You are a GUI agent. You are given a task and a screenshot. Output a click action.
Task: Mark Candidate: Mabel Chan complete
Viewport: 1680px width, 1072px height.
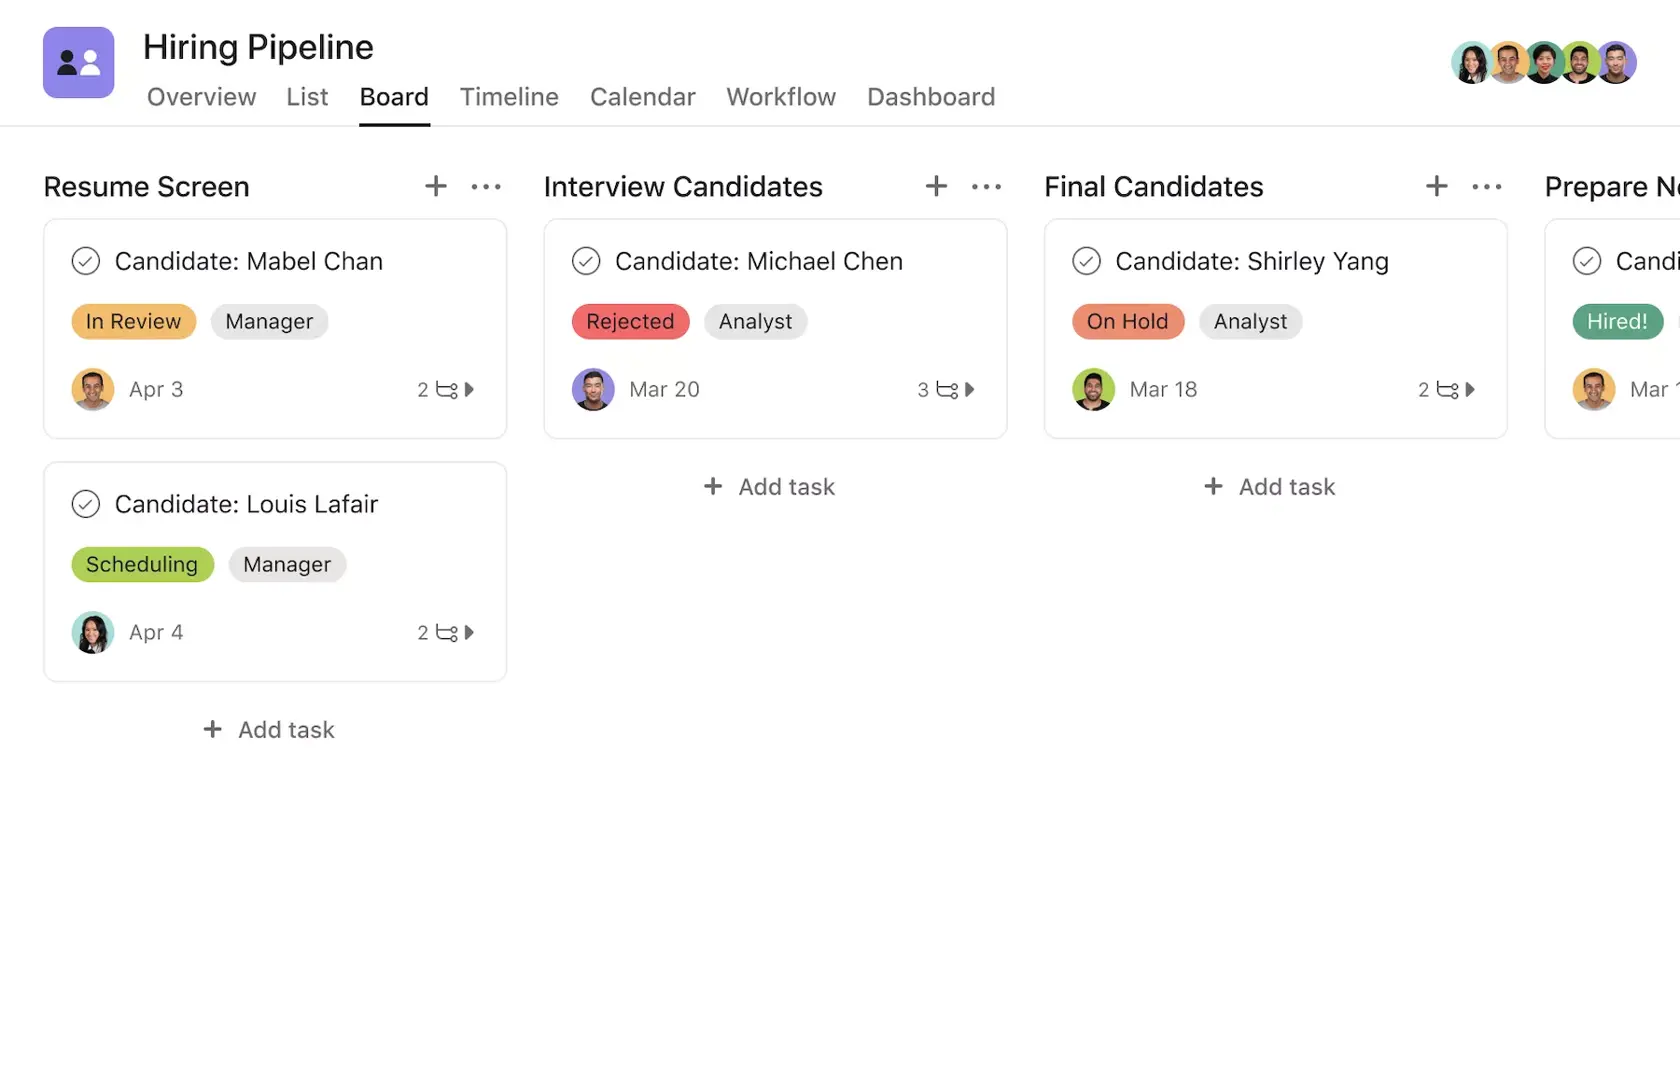click(x=86, y=261)
